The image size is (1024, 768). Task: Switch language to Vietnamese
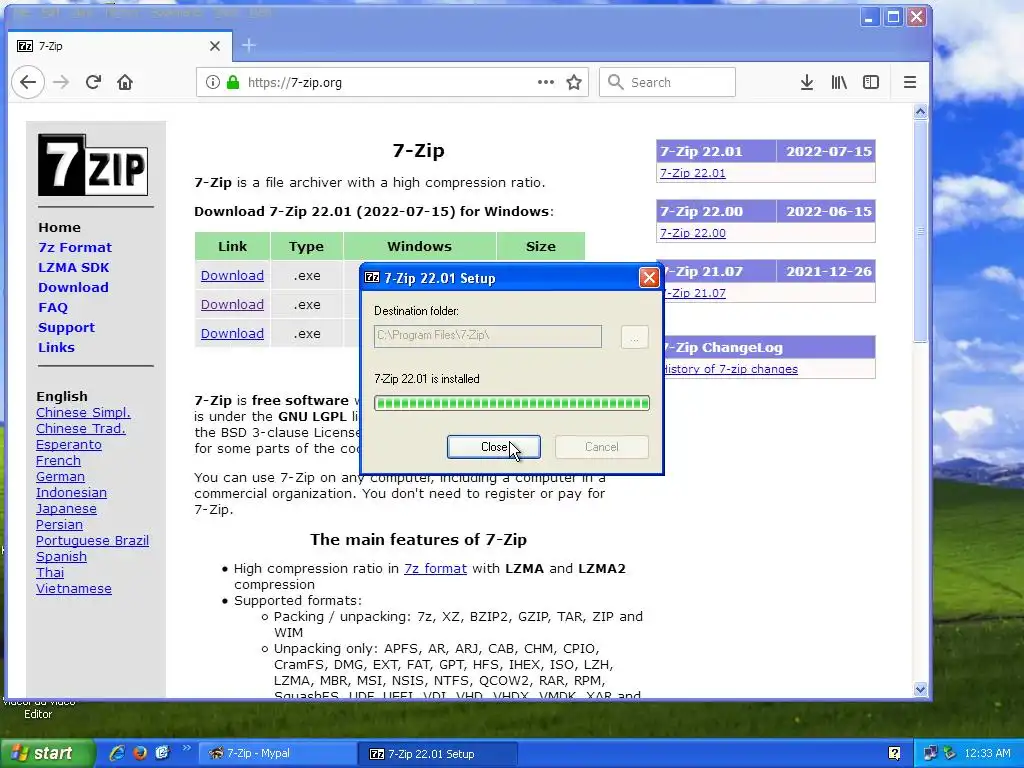[x=74, y=588]
